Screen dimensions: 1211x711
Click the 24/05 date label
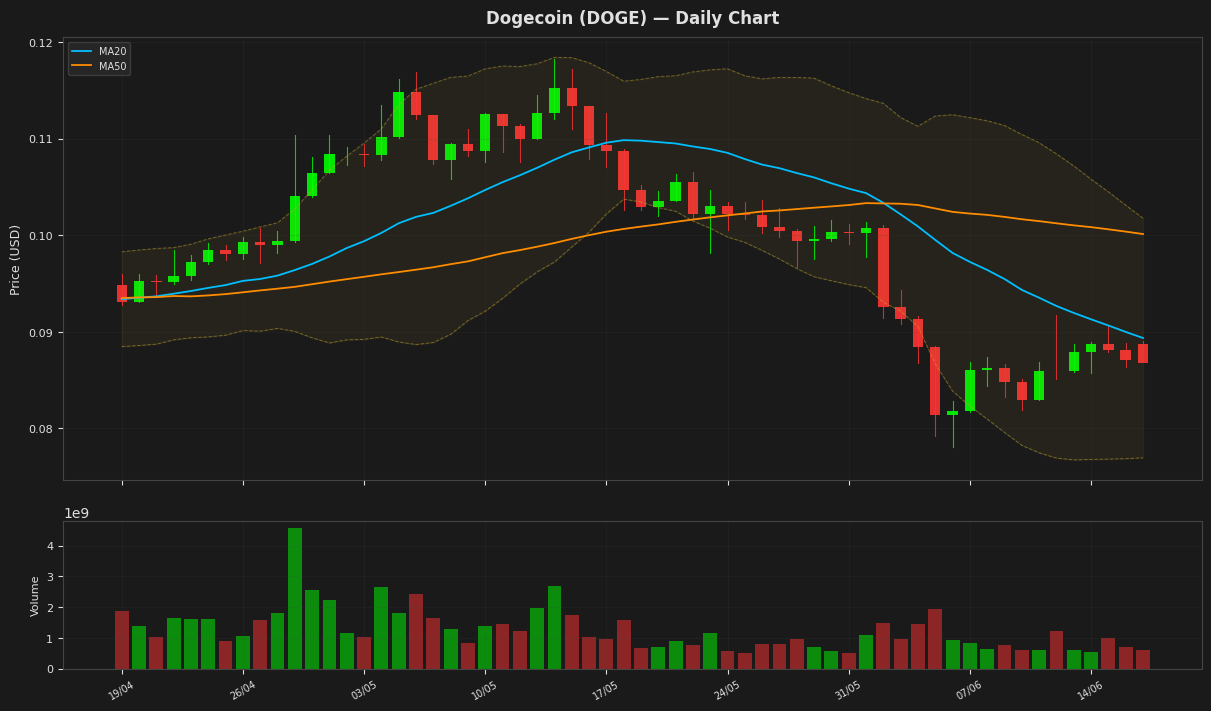[x=726, y=690]
